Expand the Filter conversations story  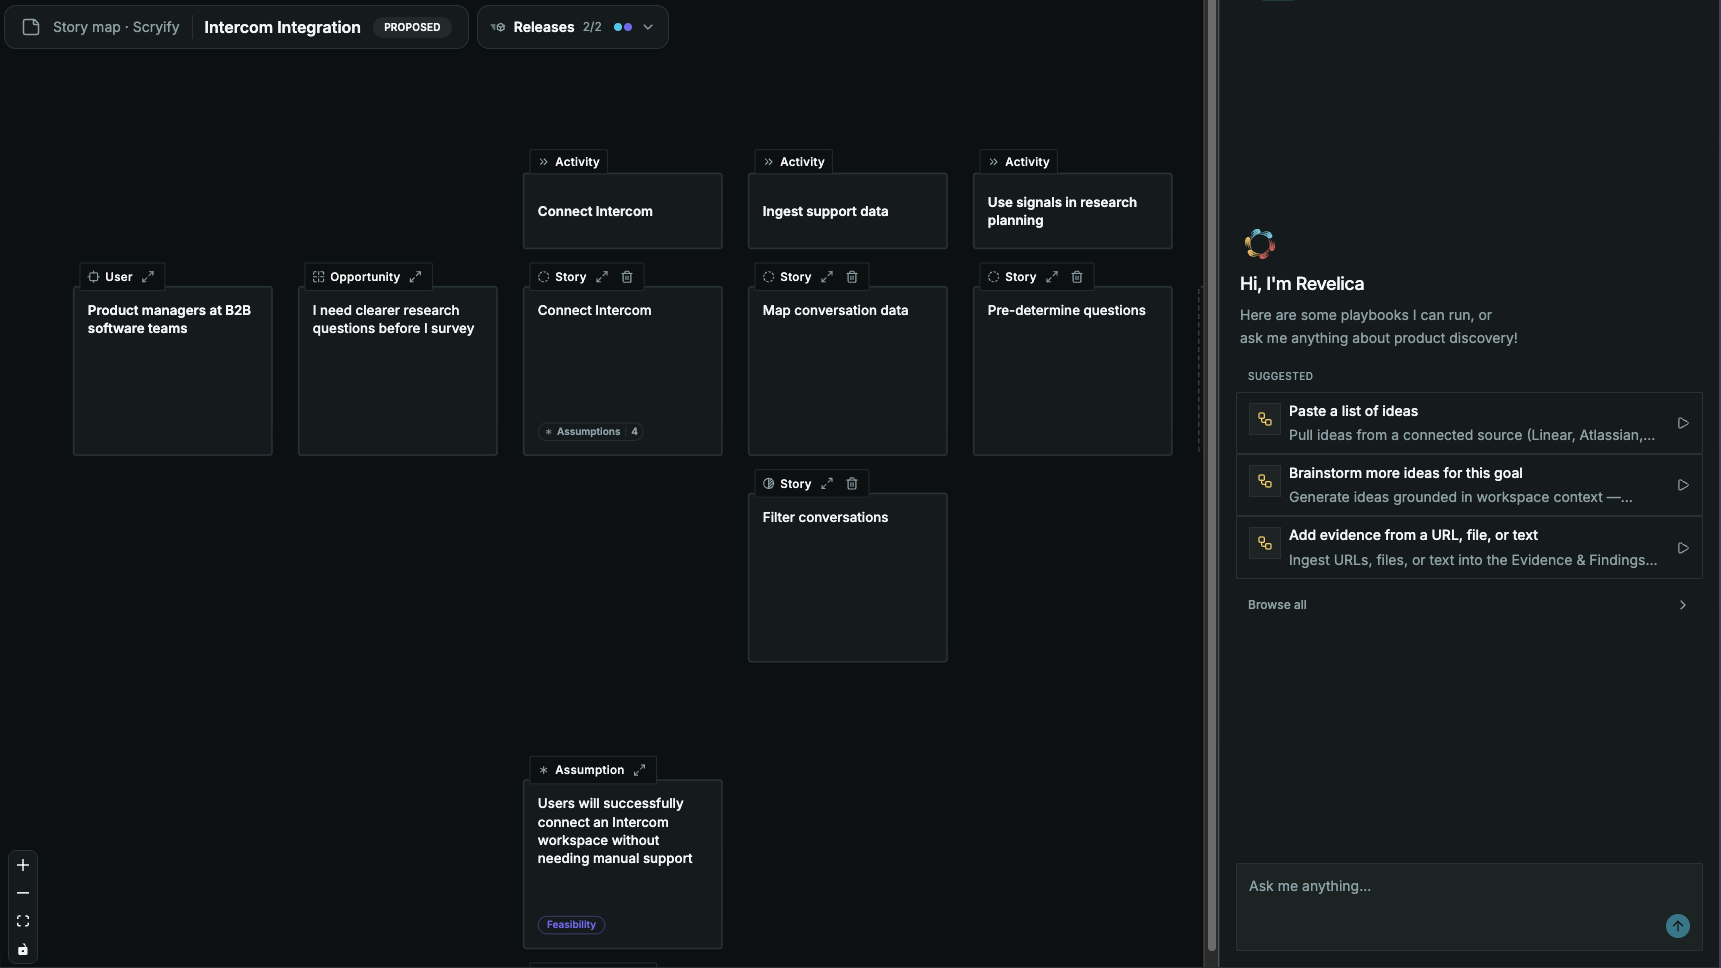827,484
